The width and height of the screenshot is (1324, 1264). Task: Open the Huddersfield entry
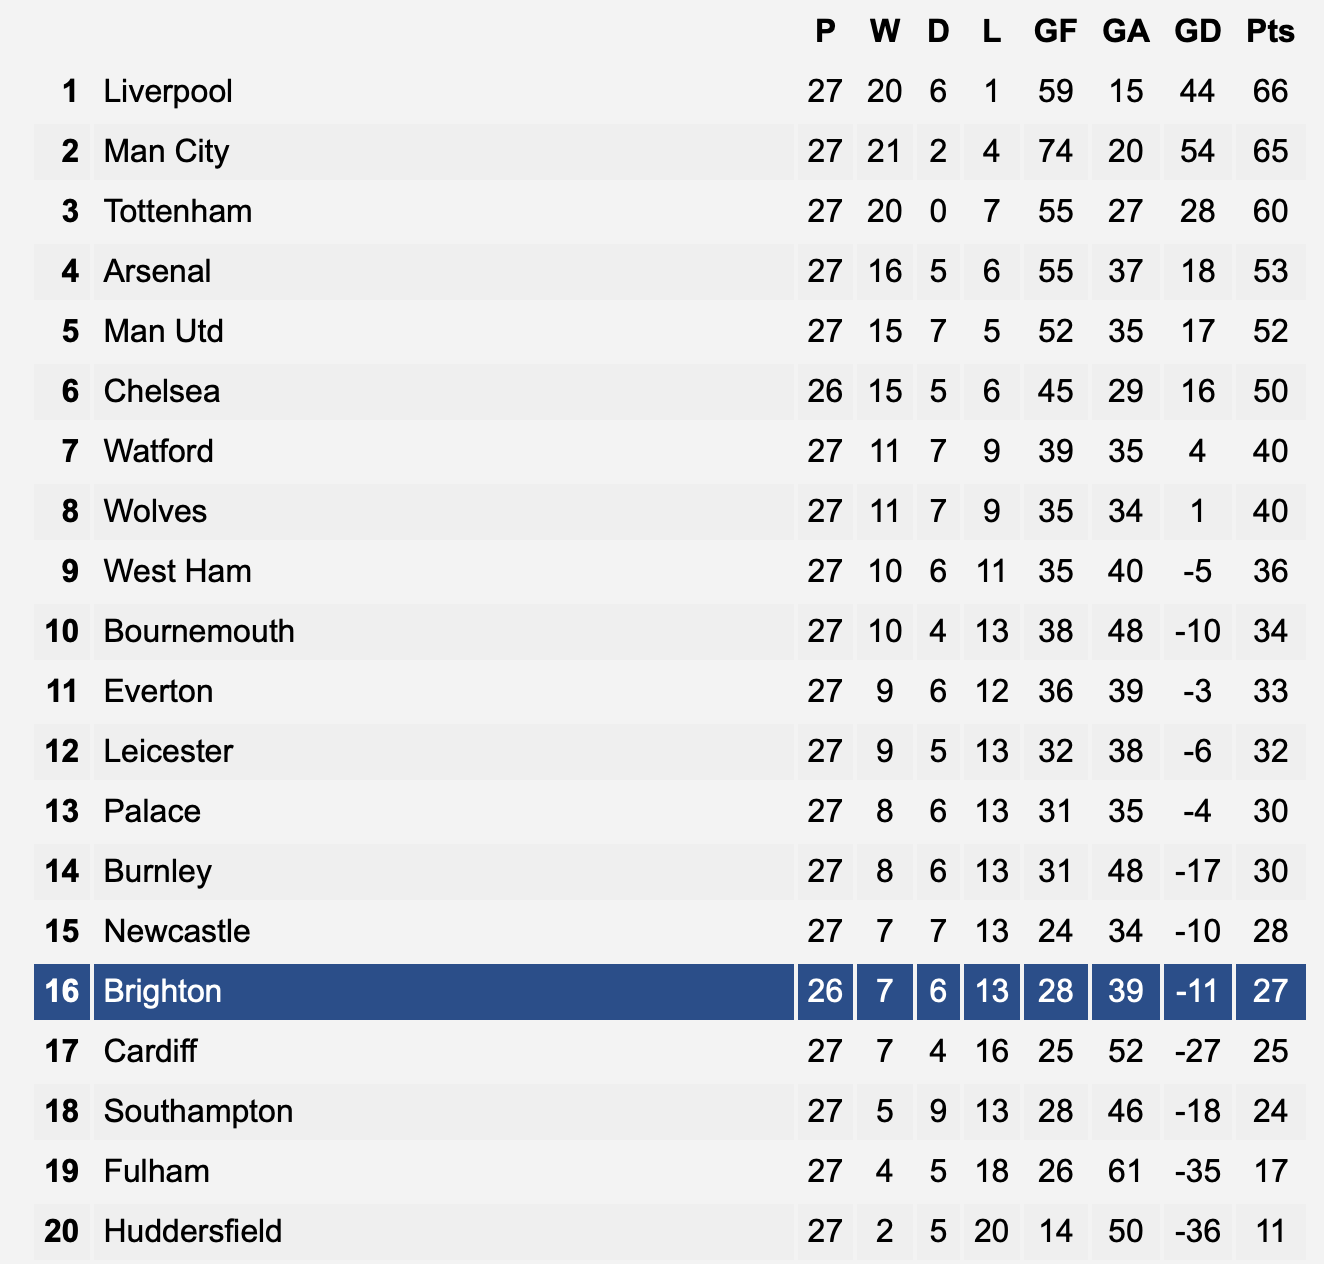193,1231
